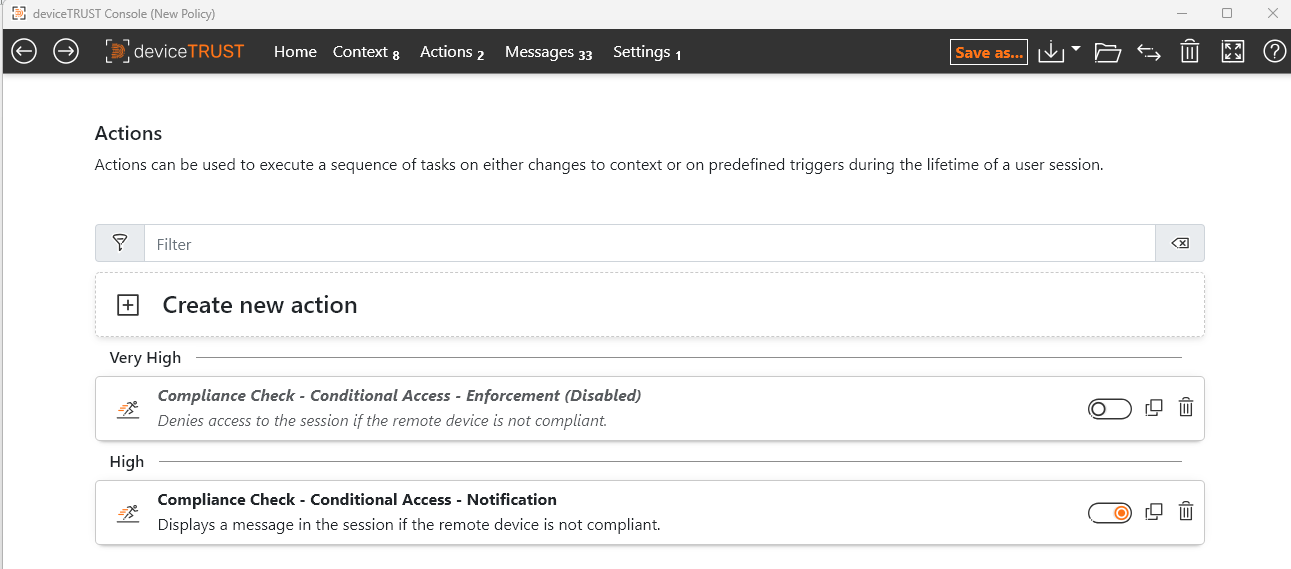Duplicate the Enforcement (Disabled) action
Screen dimensions: 1291x569
pos(1154,407)
